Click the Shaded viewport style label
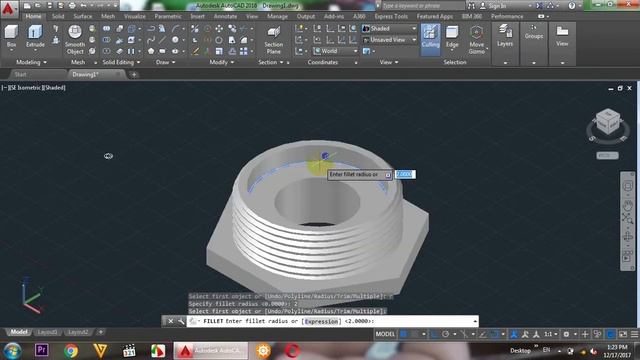The image size is (640, 360). 53,87
